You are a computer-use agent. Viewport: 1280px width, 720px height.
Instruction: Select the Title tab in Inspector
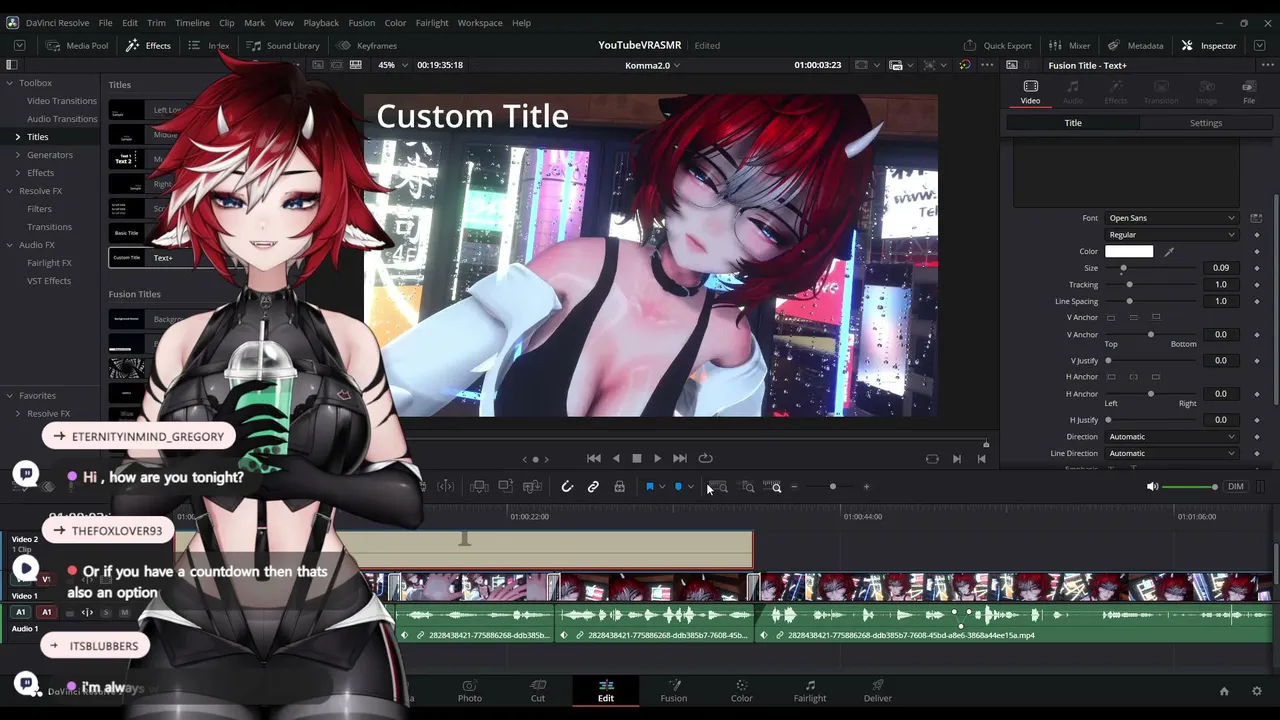click(x=1073, y=123)
